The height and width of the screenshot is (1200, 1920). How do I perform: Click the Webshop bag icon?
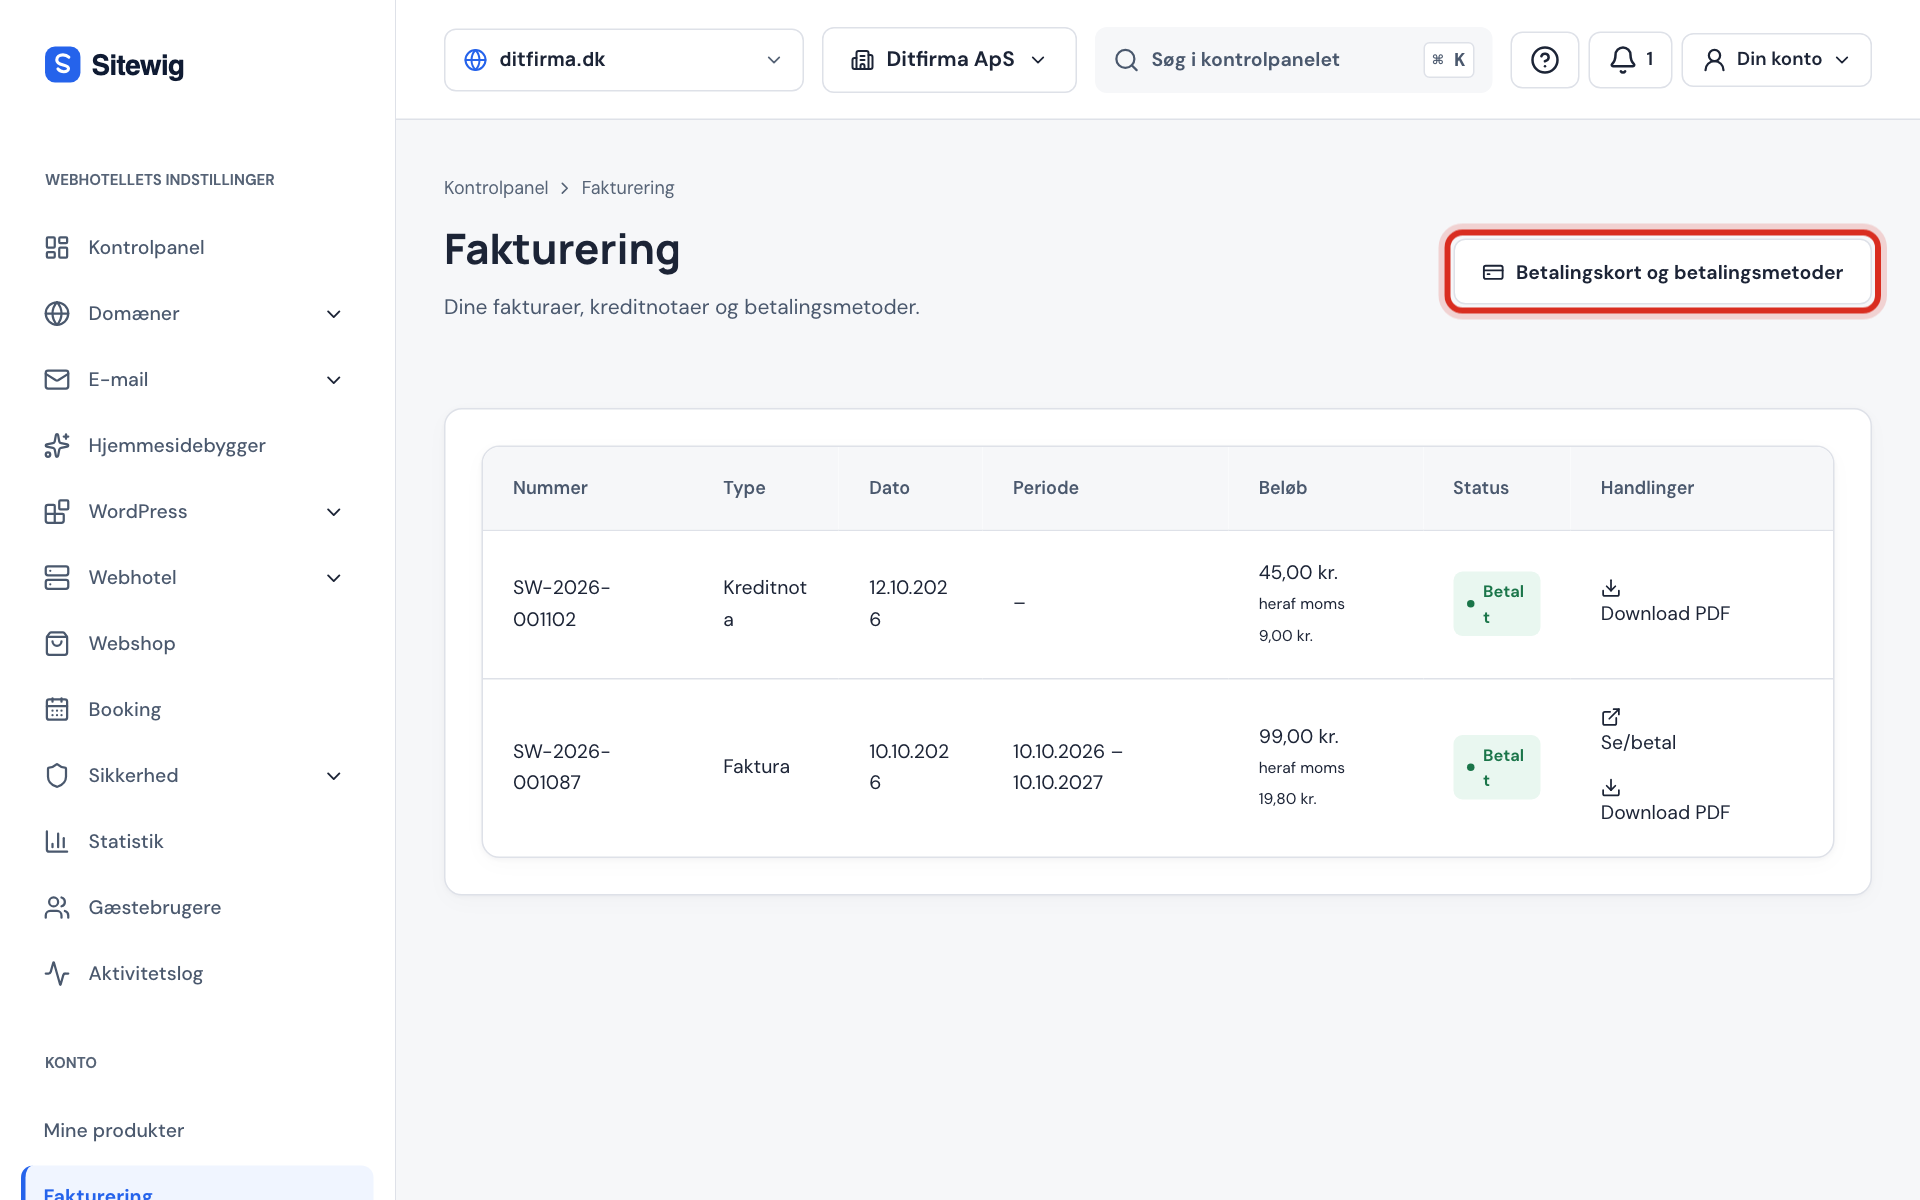(57, 644)
